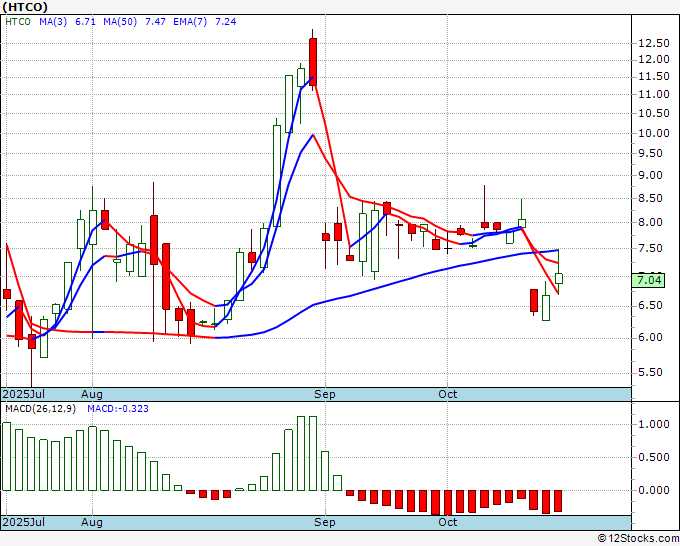This screenshot has width=680, height=546.
Task: Click the 11.50 price axis label
Action: (654, 77)
